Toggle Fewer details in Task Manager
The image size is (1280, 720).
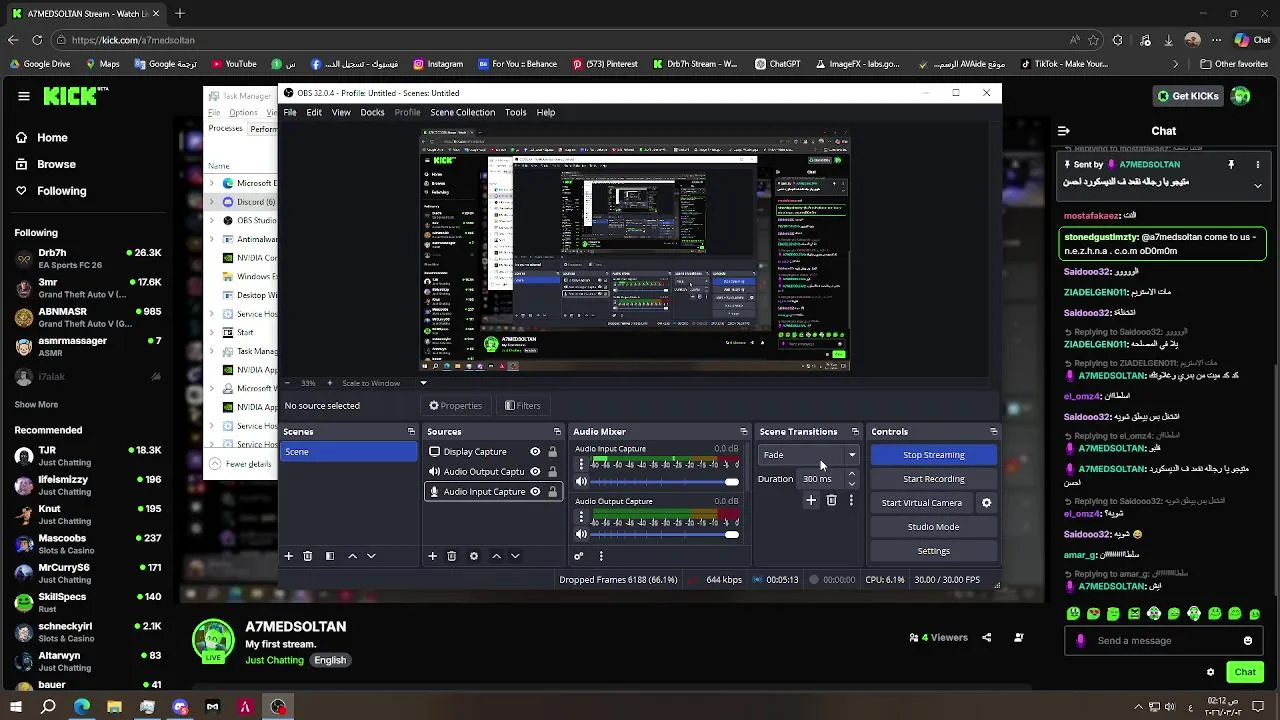click(241, 464)
